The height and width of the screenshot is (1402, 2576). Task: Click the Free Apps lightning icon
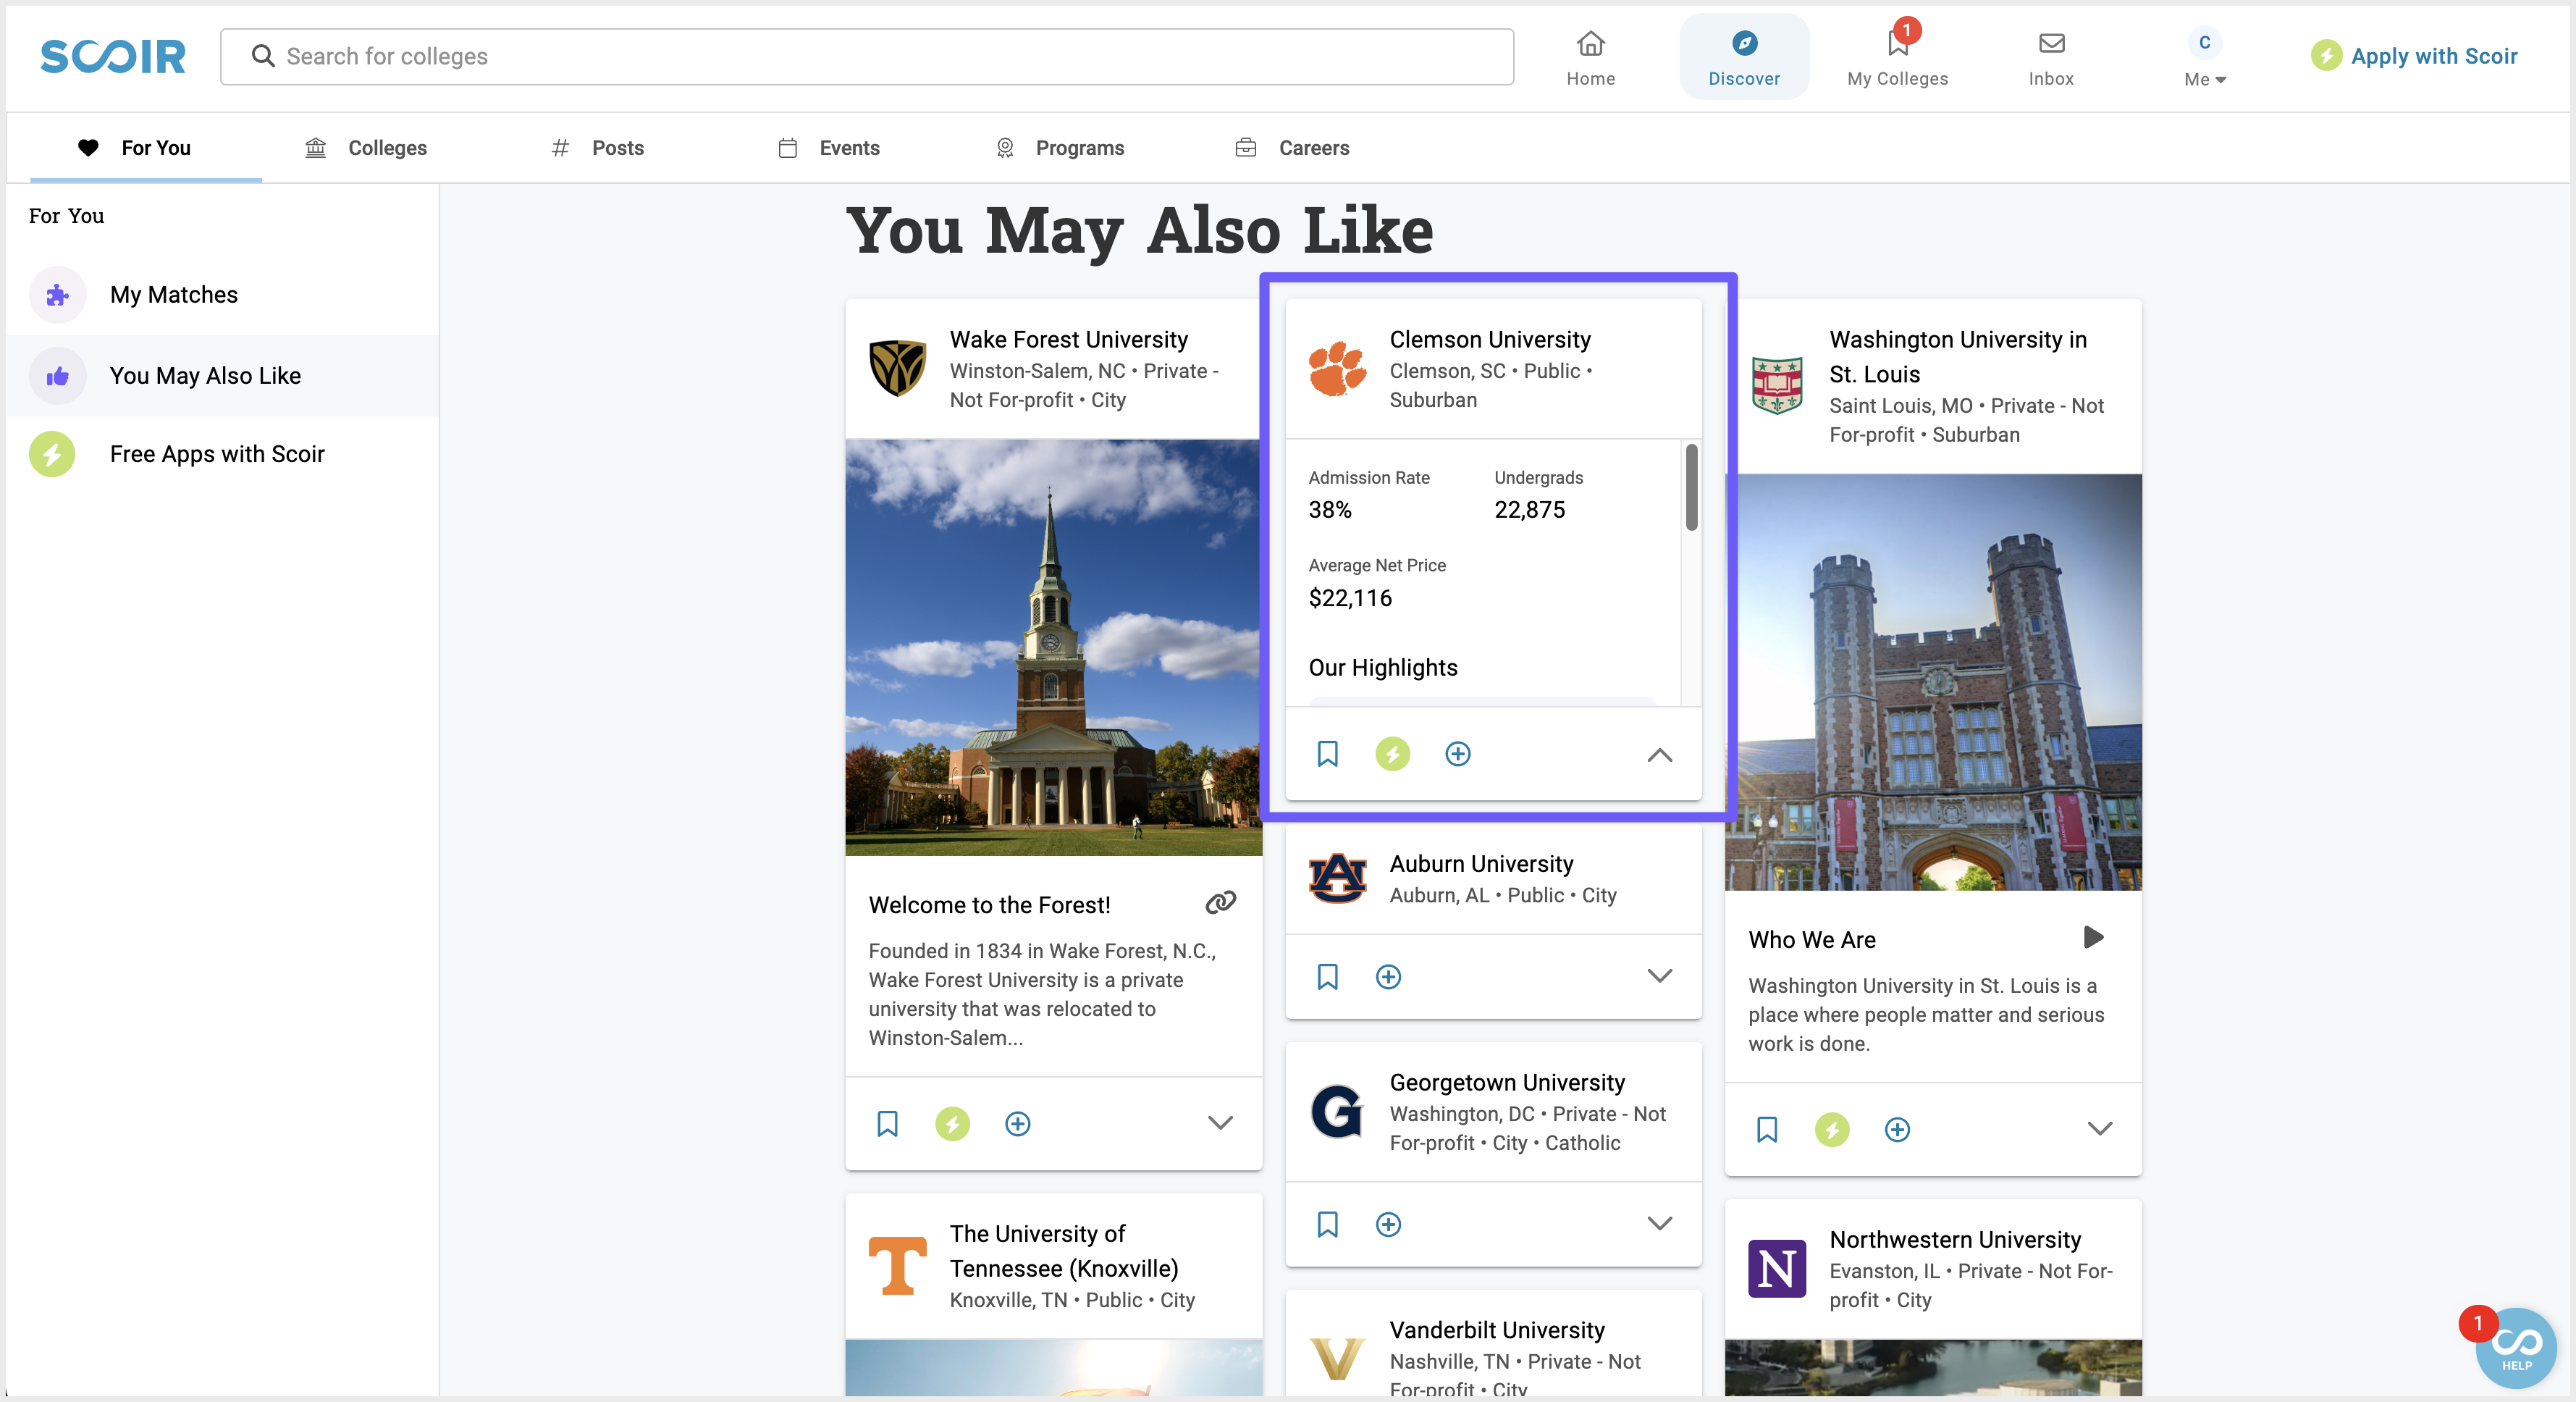click(52, 454)
